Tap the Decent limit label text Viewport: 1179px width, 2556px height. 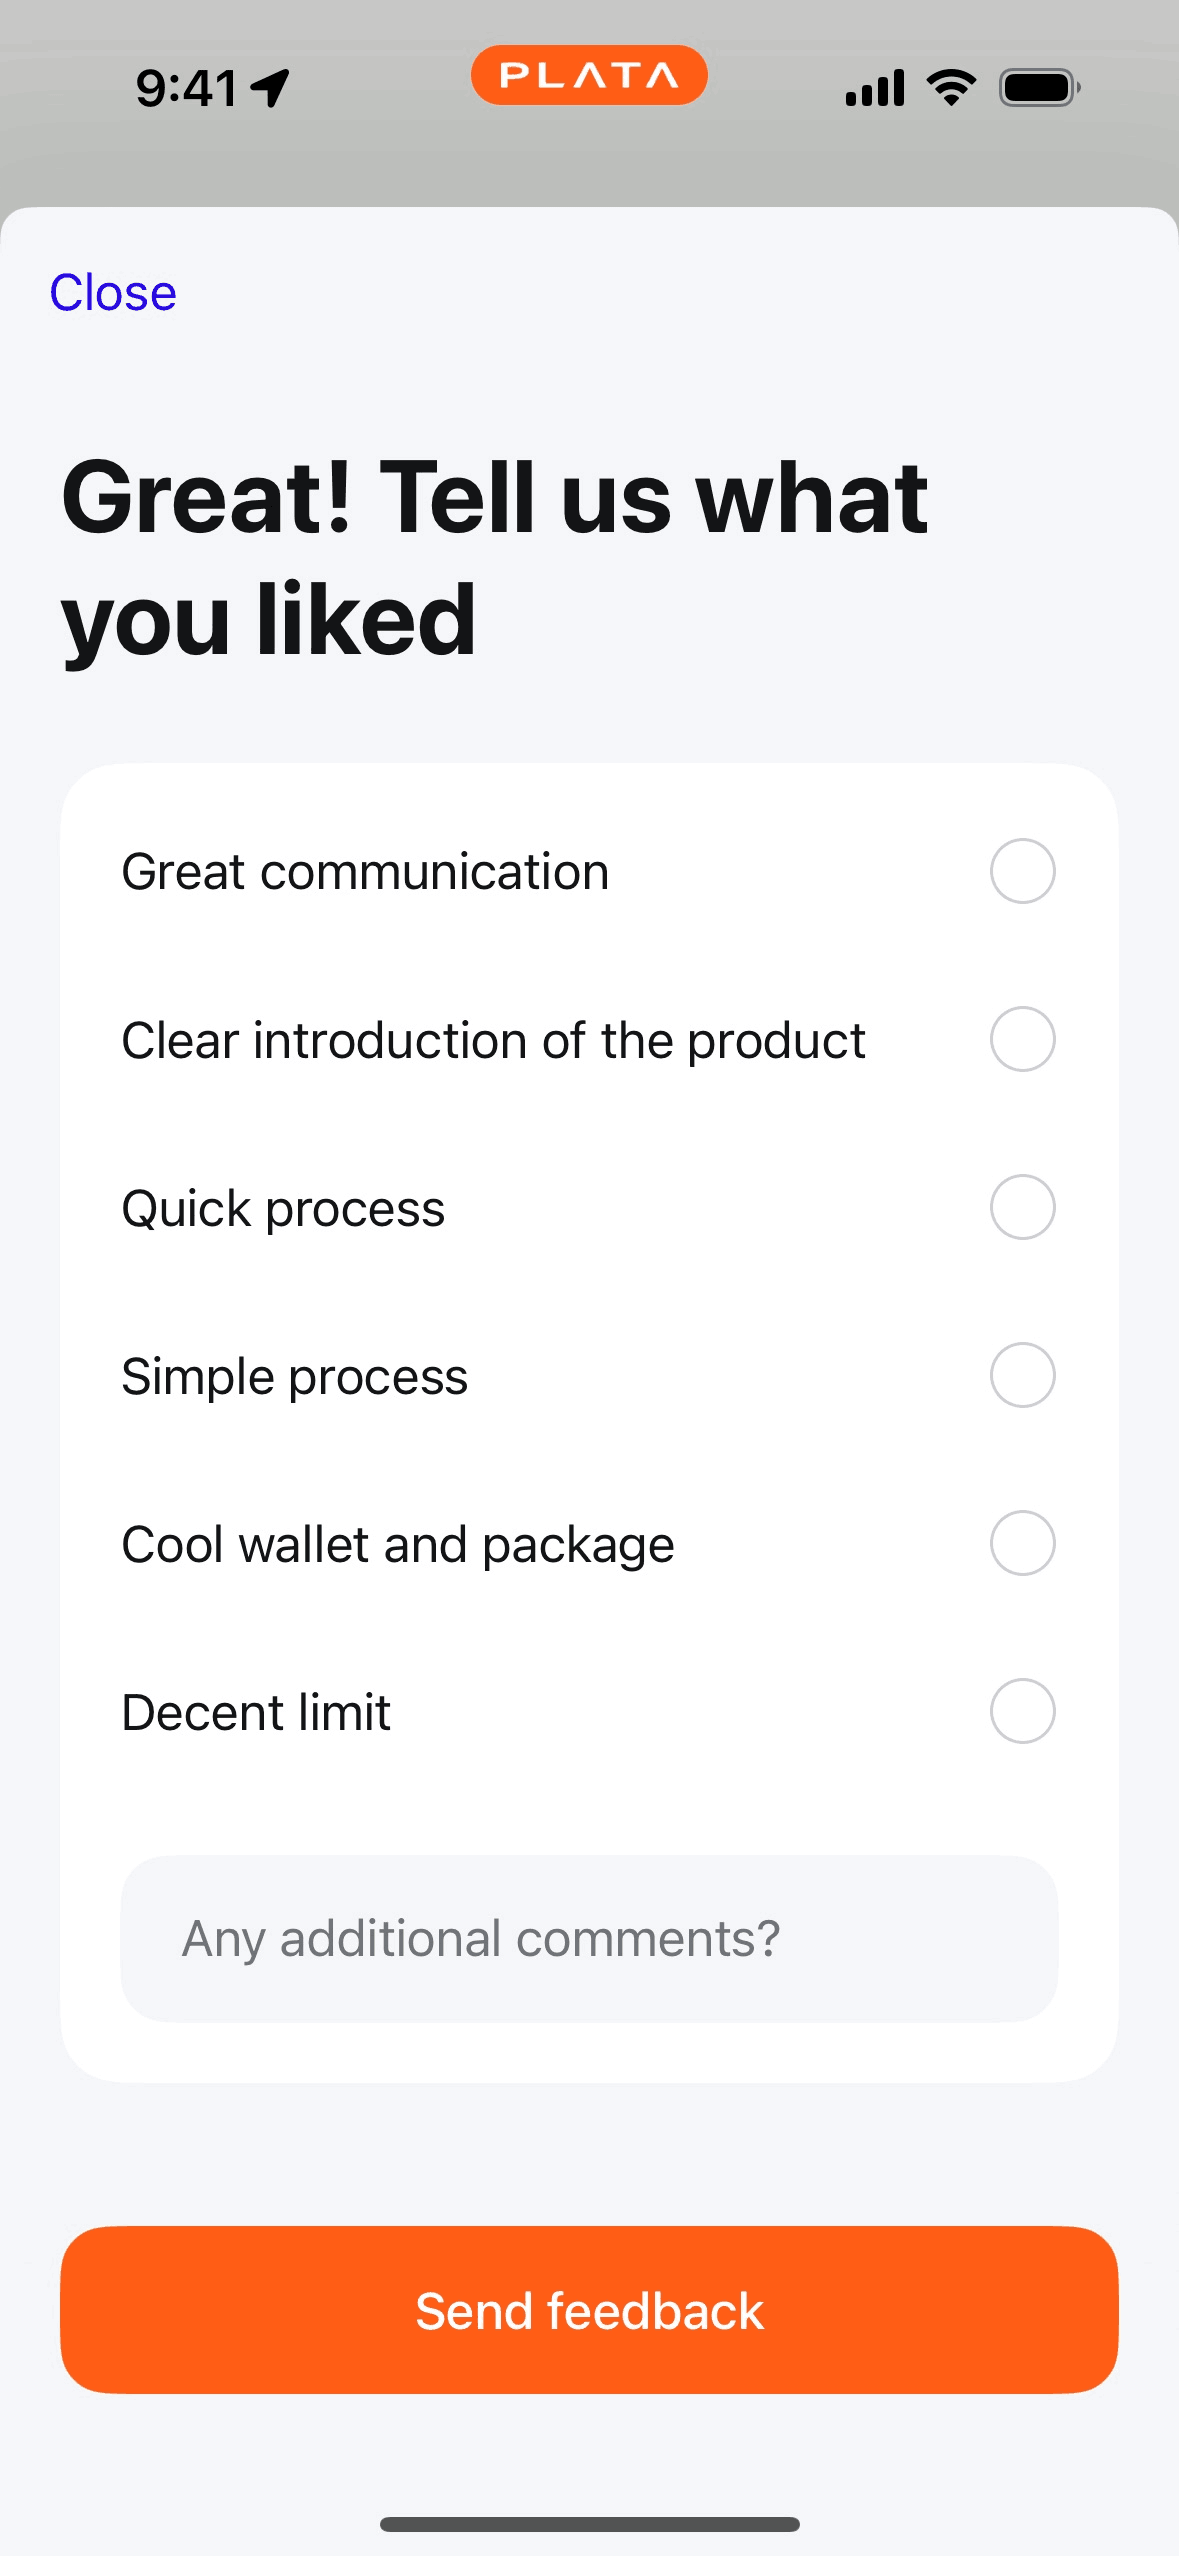coord(256,1713)
